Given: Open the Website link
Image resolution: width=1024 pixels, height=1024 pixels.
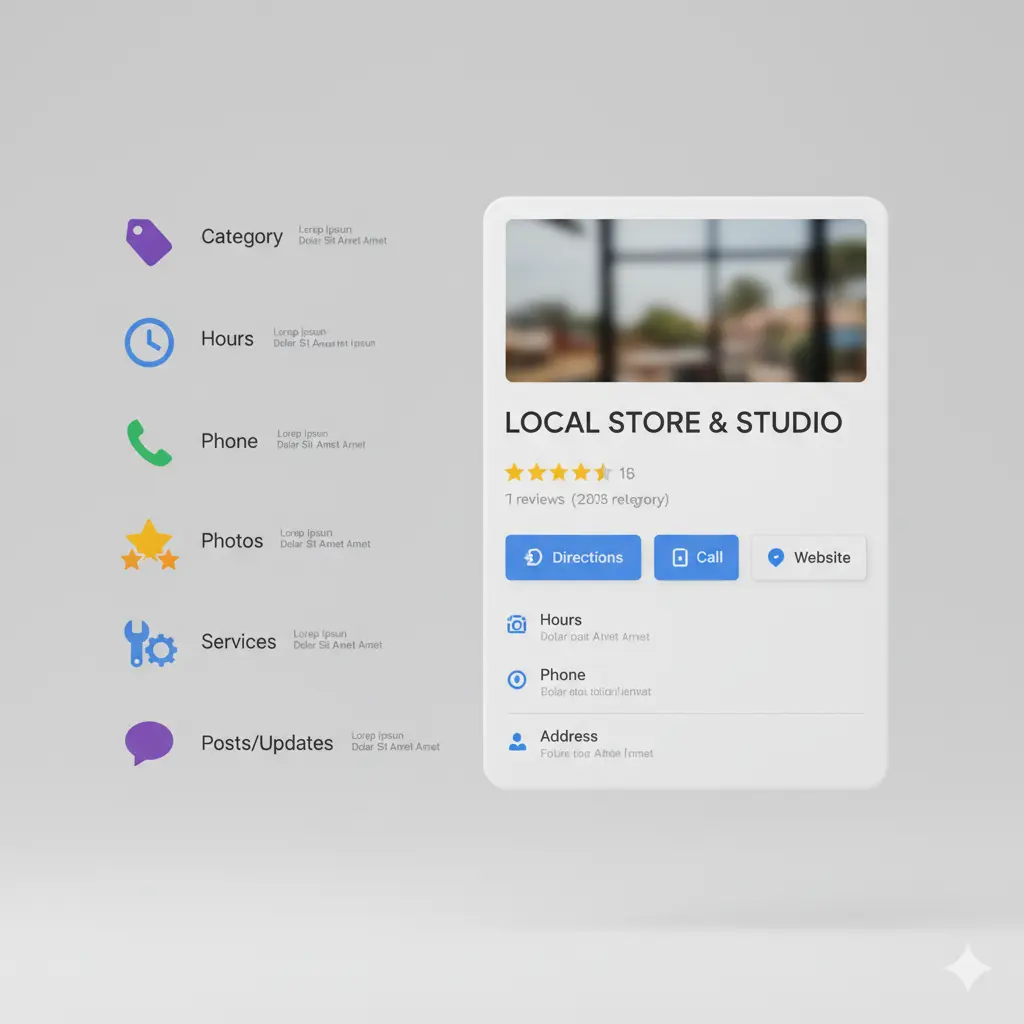Looking at the screenshot, I should 809,557.
